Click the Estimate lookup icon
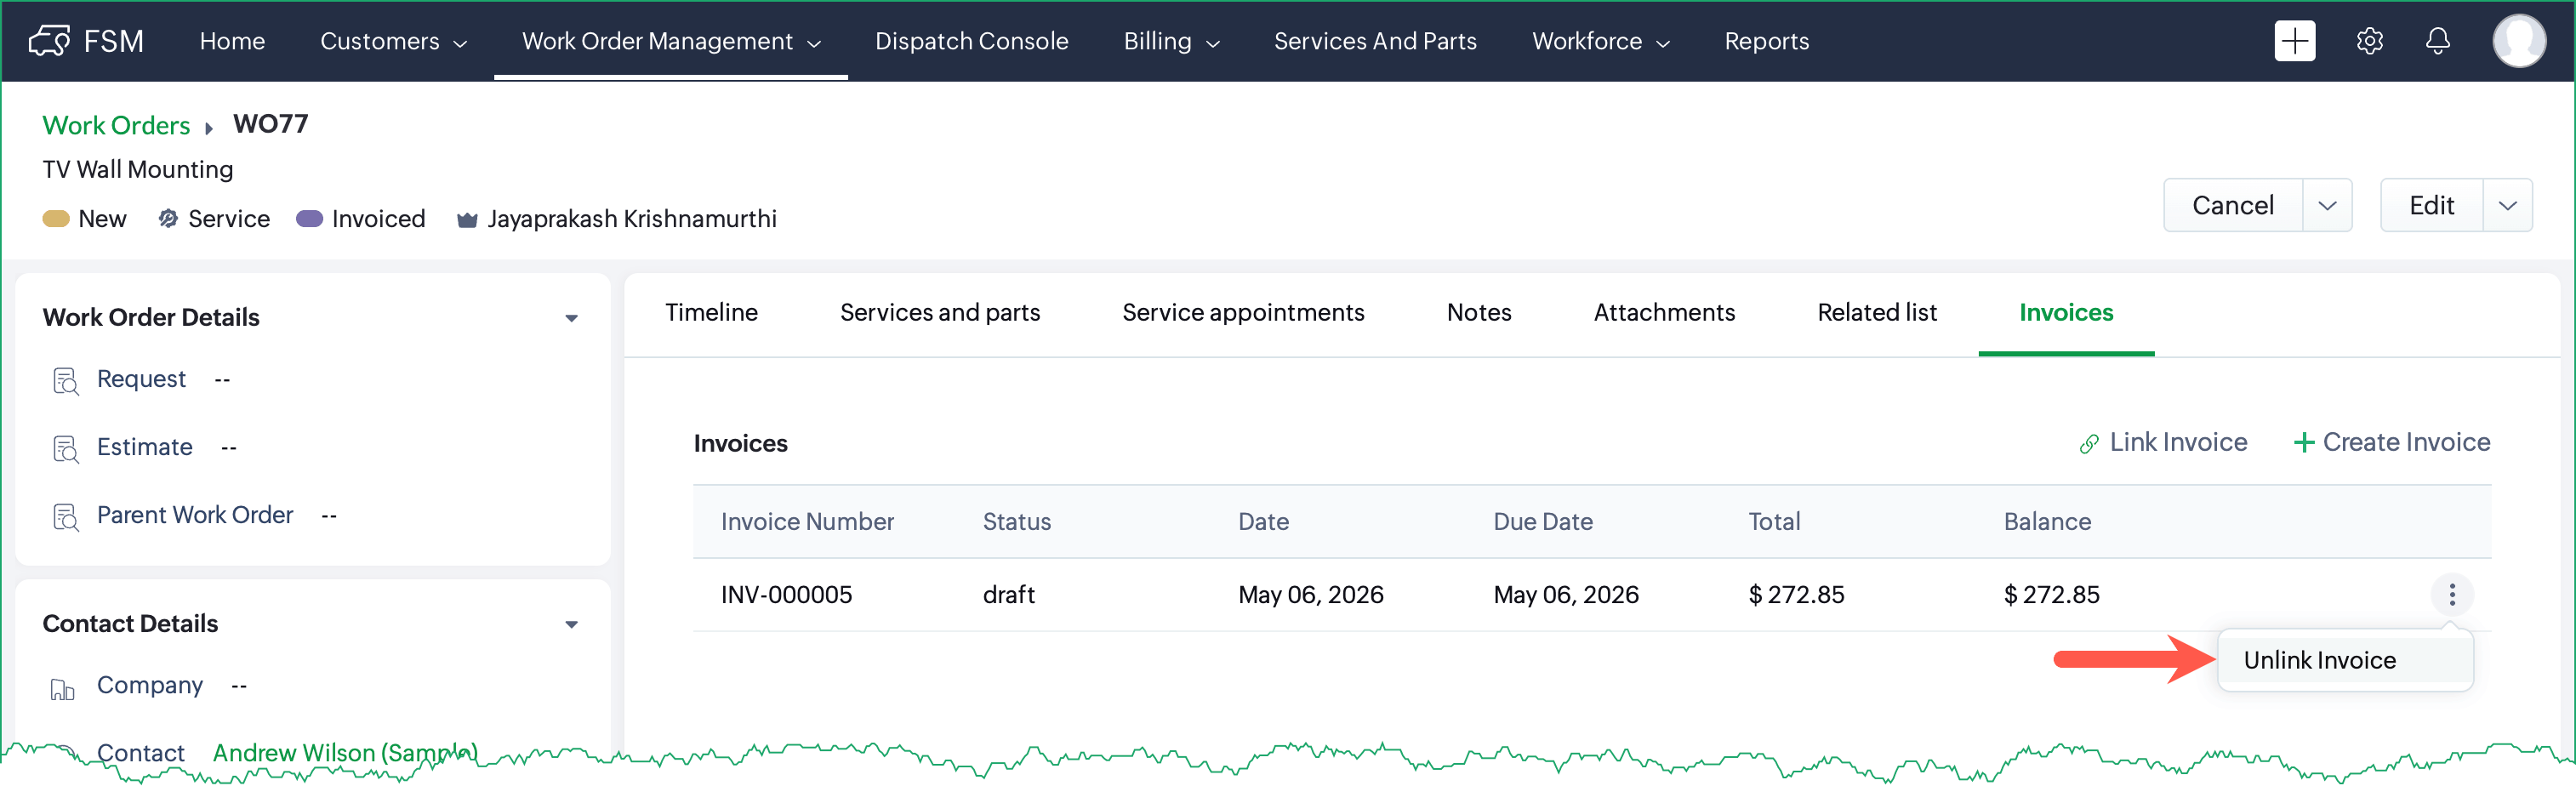Screen dimensions: 2576x786 click(x=65, y=449)
